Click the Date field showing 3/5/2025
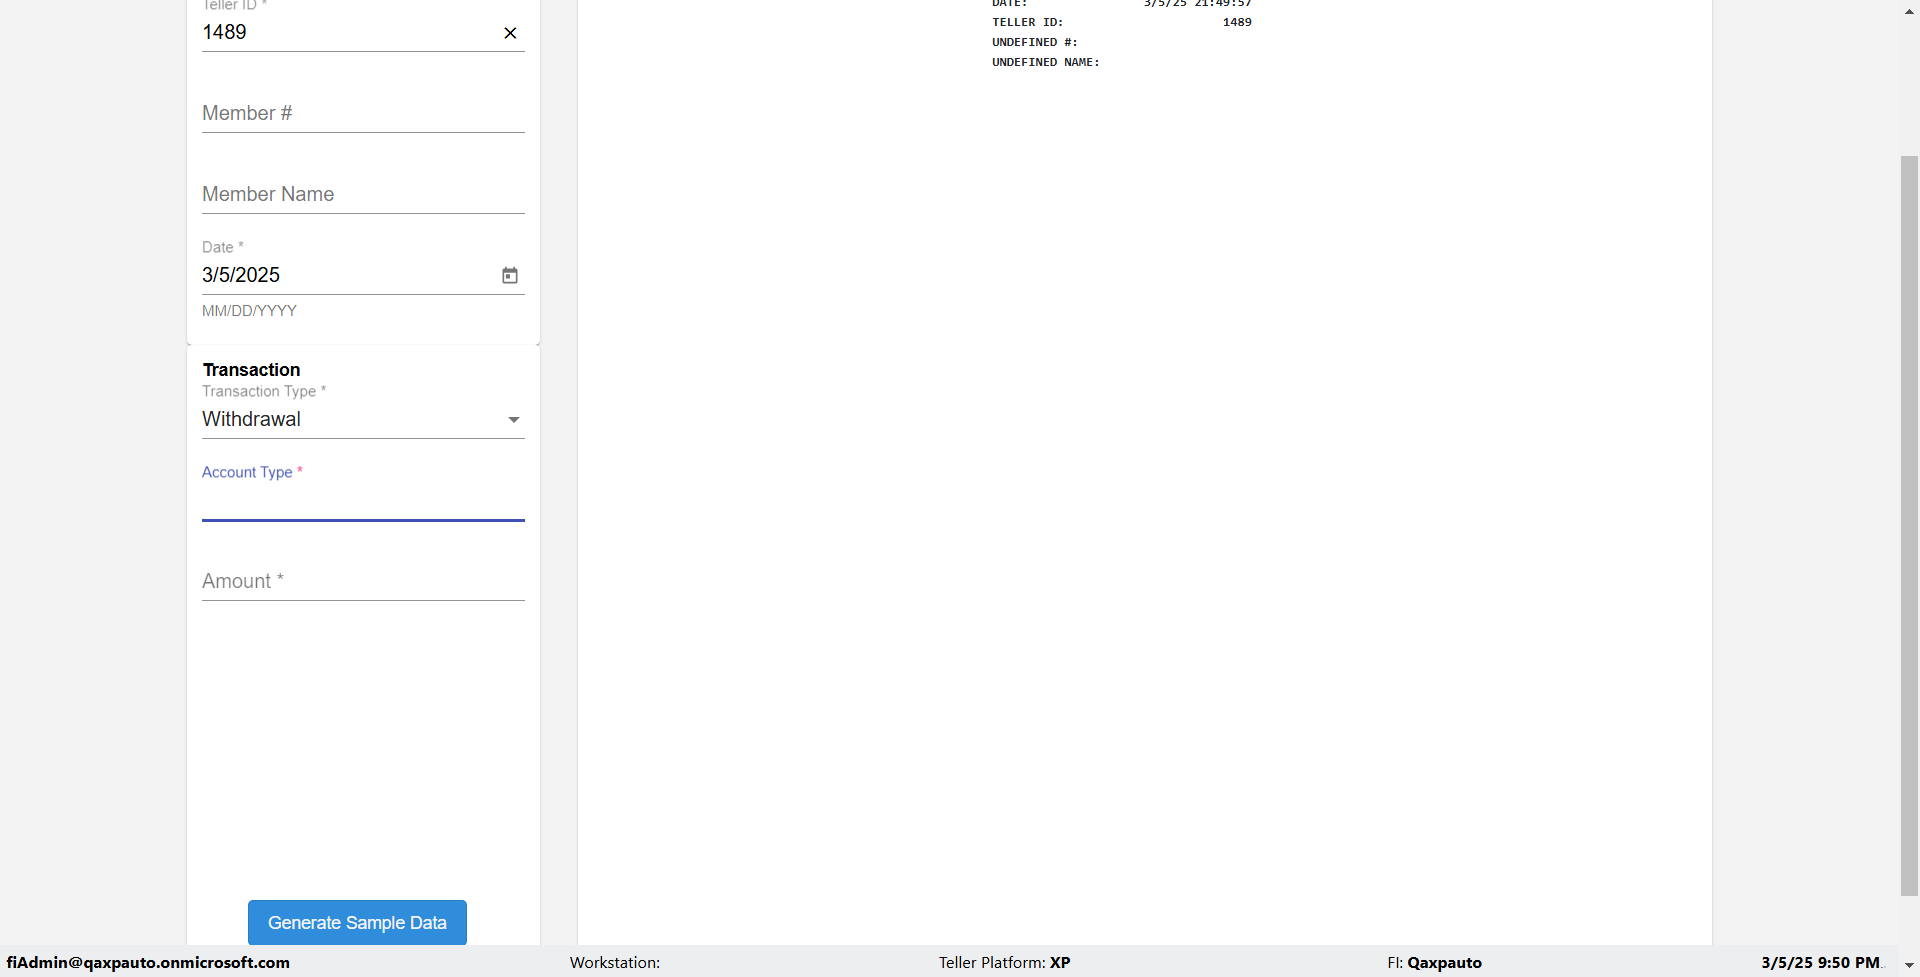1920x977 pixels. click(x=349, y=275)
